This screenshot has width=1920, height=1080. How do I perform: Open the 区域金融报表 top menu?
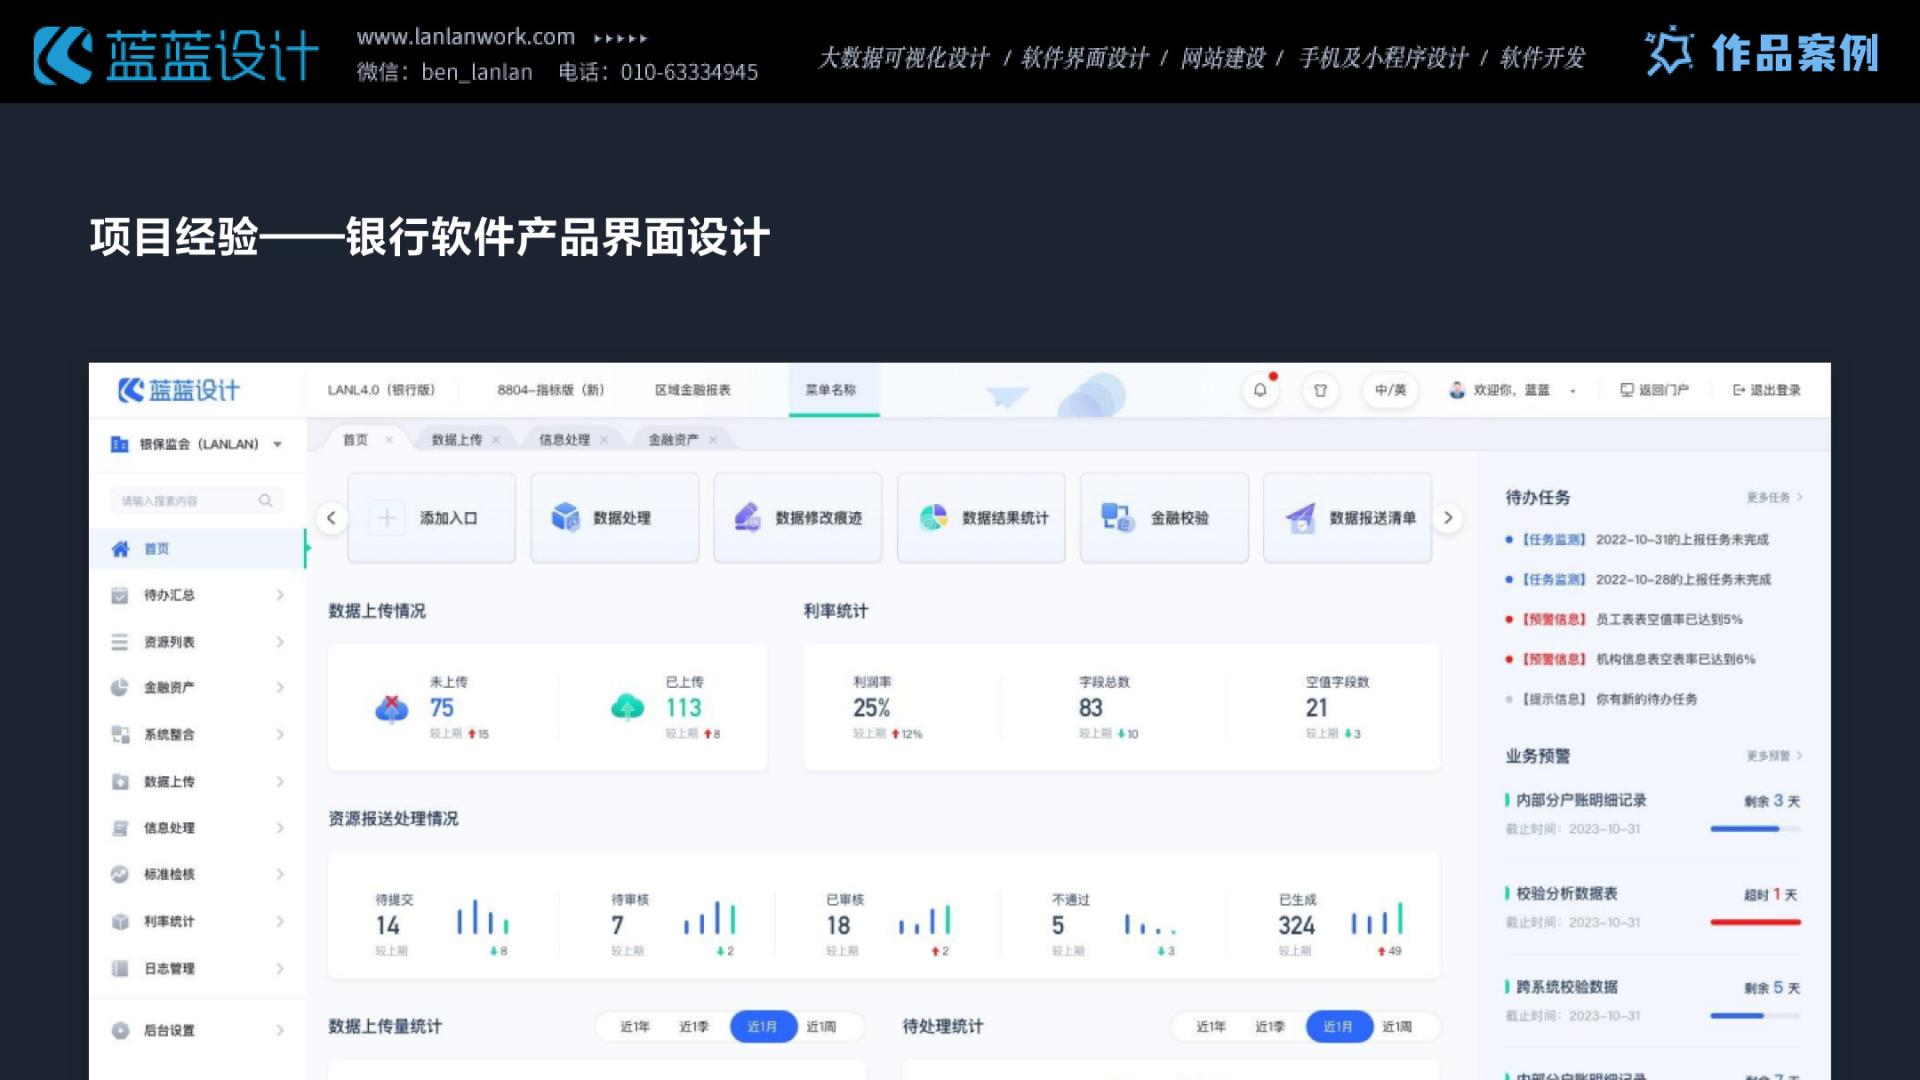(x=693, y=390)
